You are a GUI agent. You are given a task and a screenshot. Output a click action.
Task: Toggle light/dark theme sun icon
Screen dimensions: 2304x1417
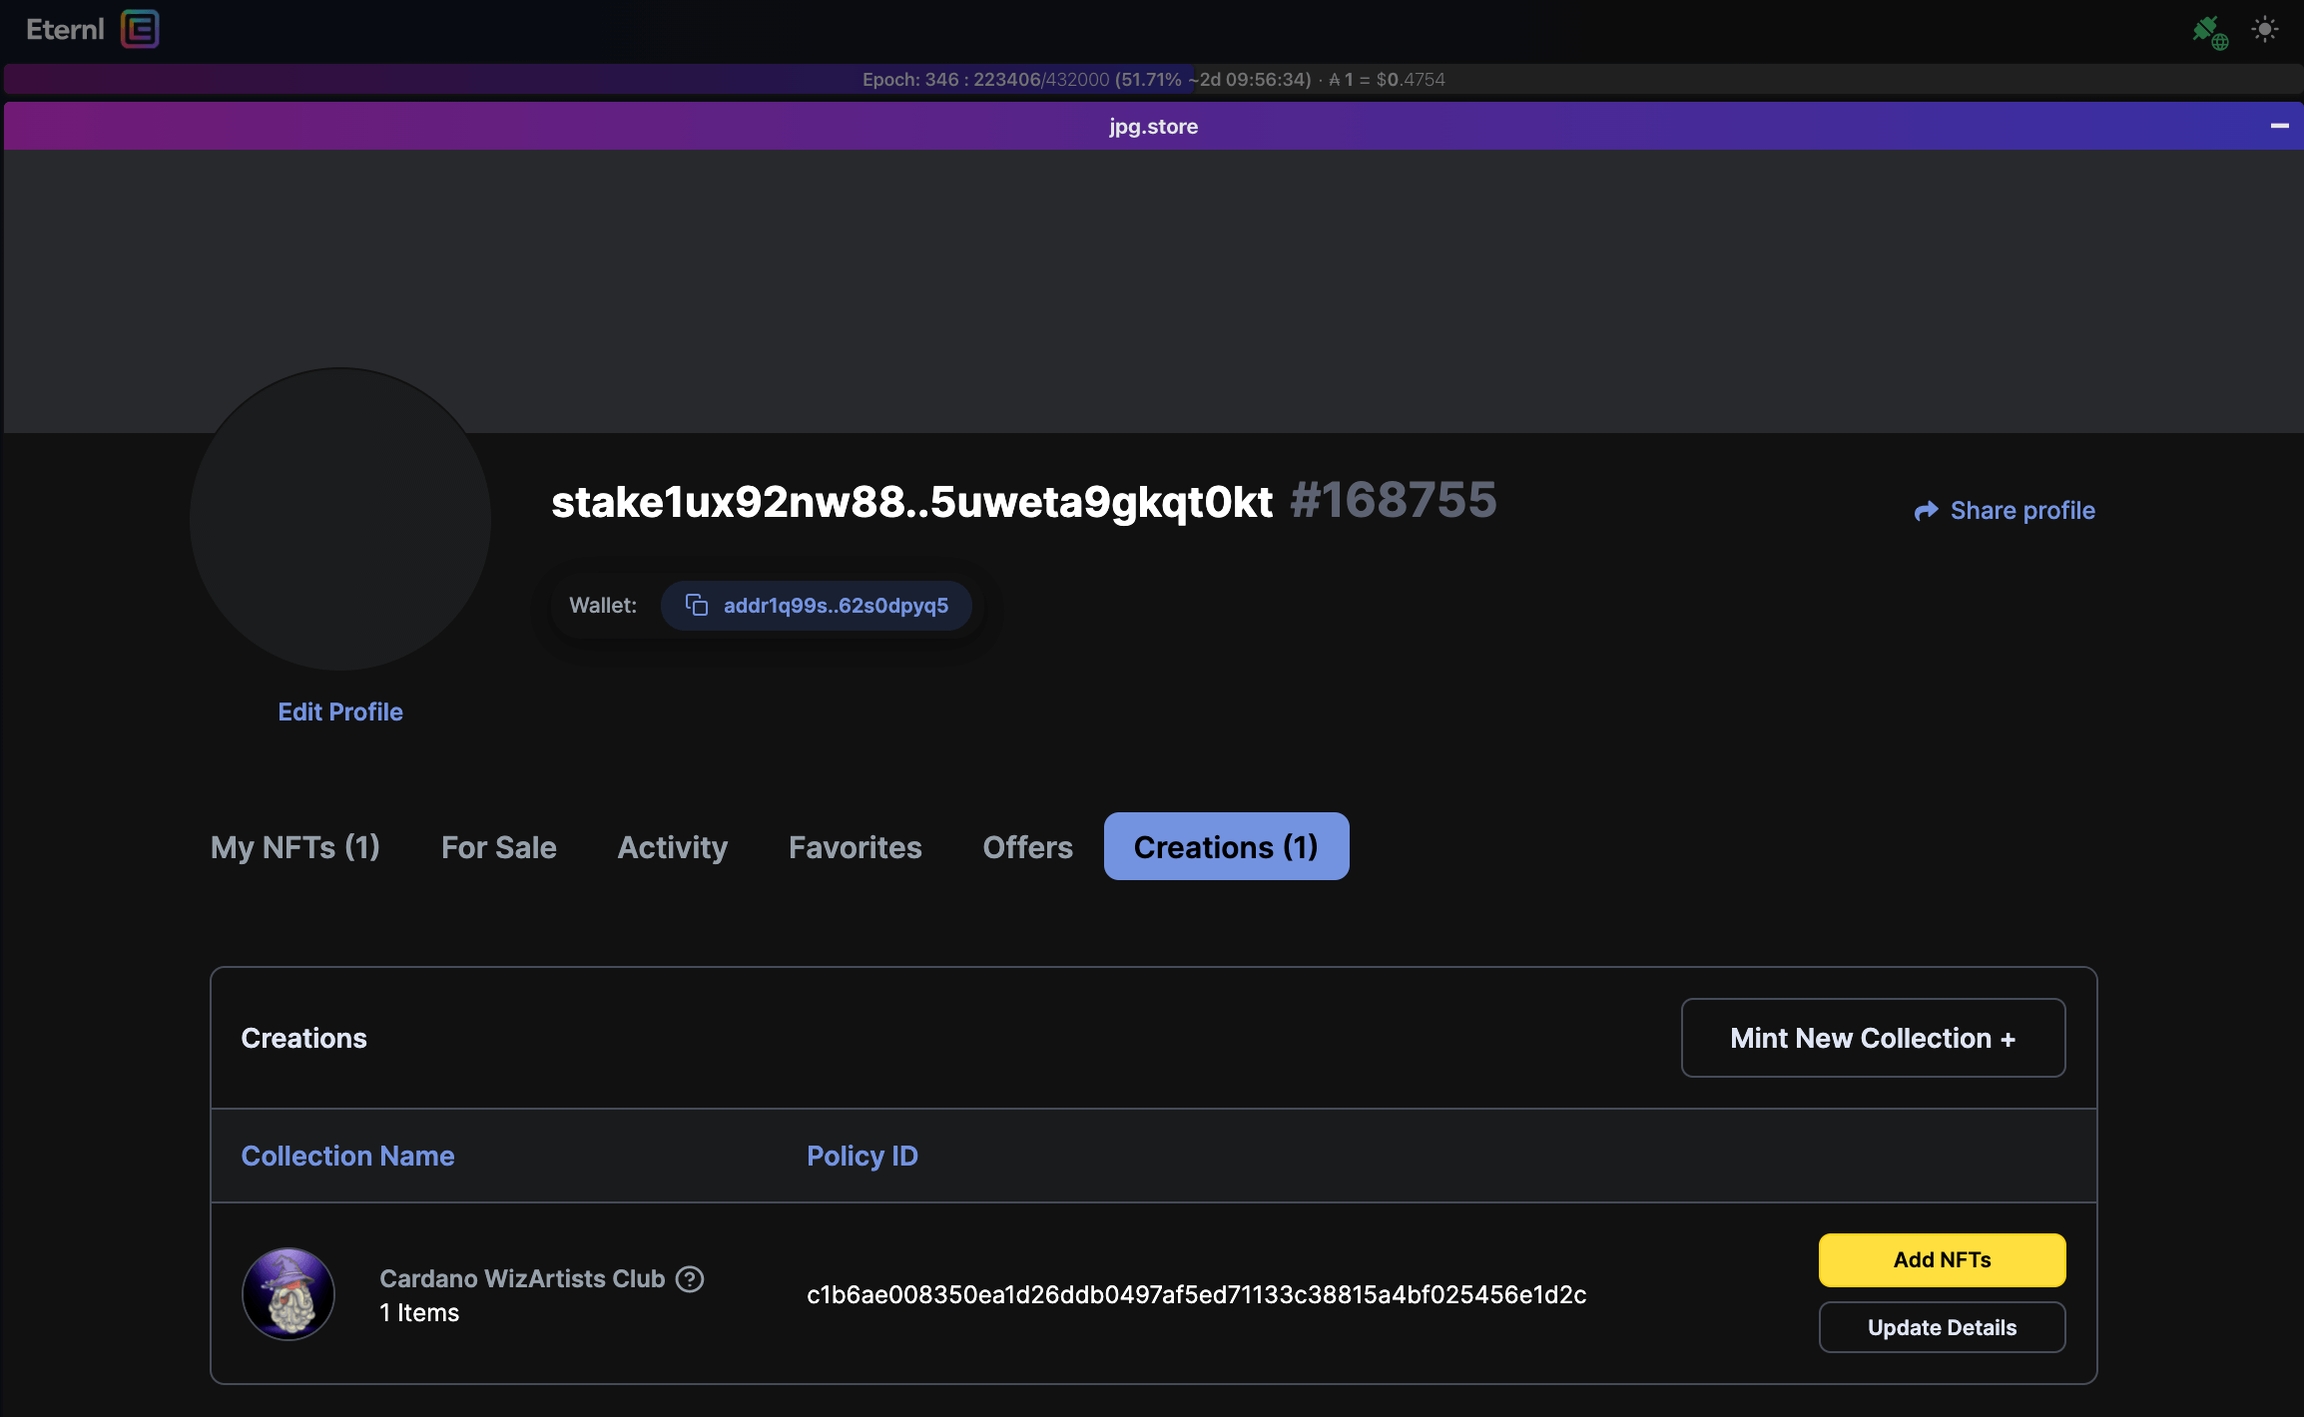click(x=2264, y=29)
